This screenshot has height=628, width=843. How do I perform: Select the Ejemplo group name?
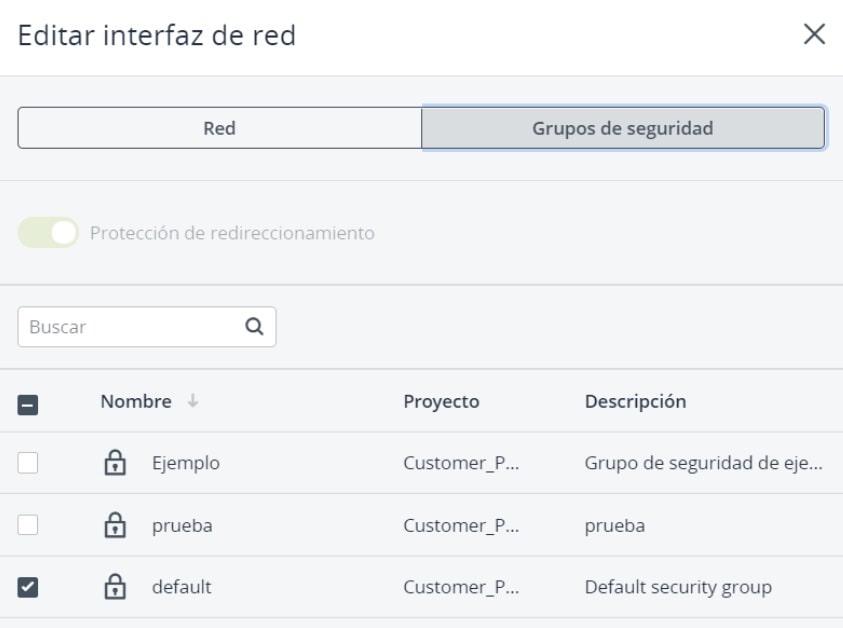[185, 463]
